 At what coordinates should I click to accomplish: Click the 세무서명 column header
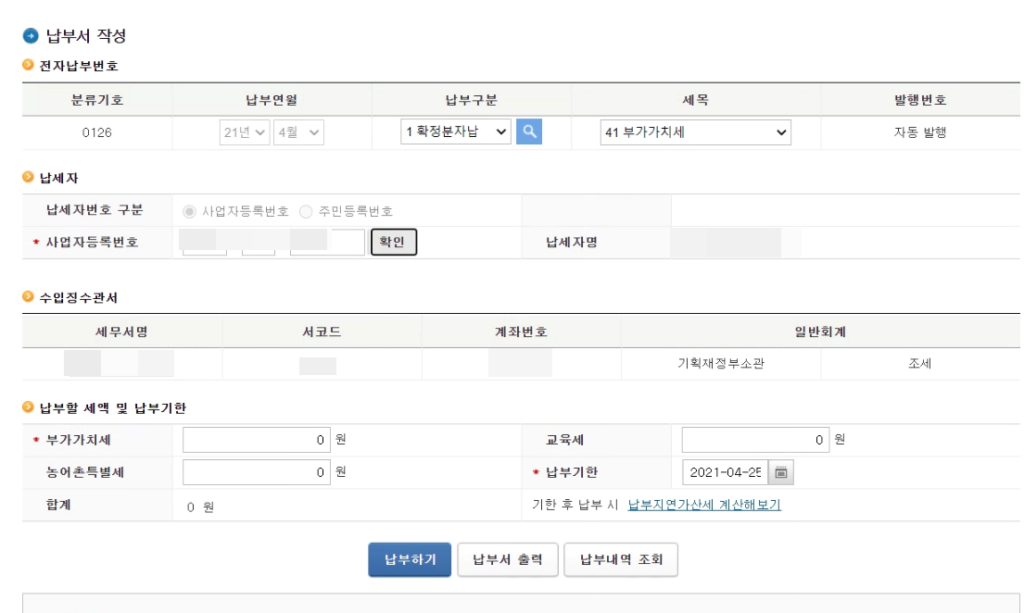point(122,332)
